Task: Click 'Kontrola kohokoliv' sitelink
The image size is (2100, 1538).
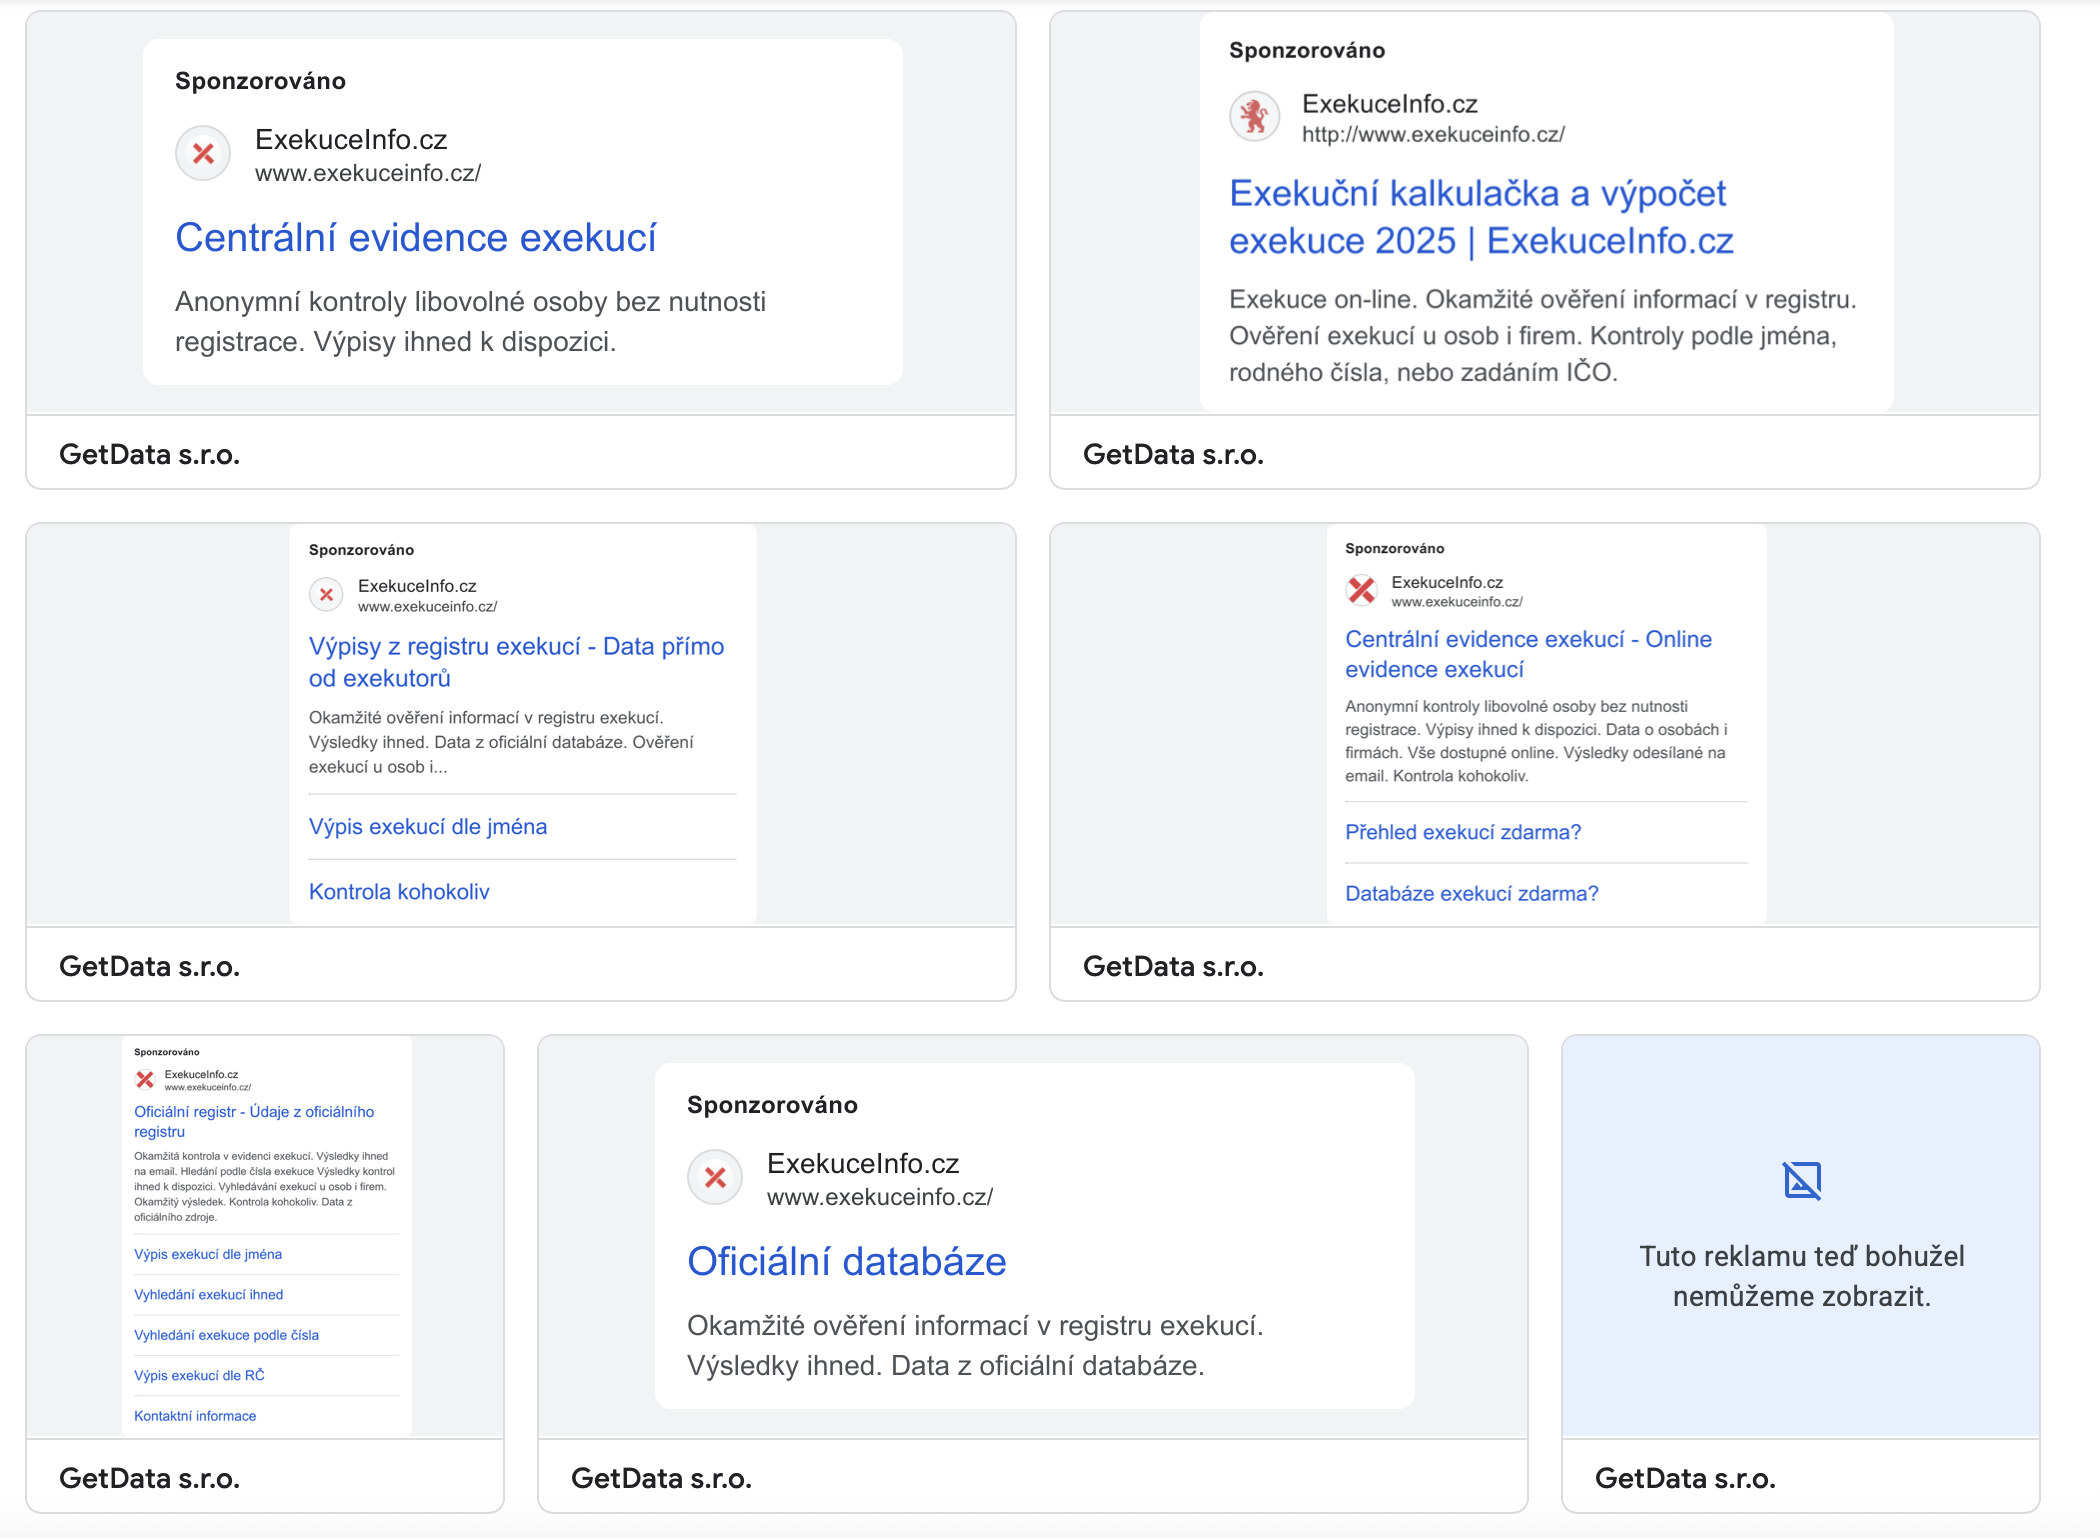Action: click(x=399, y=892)
